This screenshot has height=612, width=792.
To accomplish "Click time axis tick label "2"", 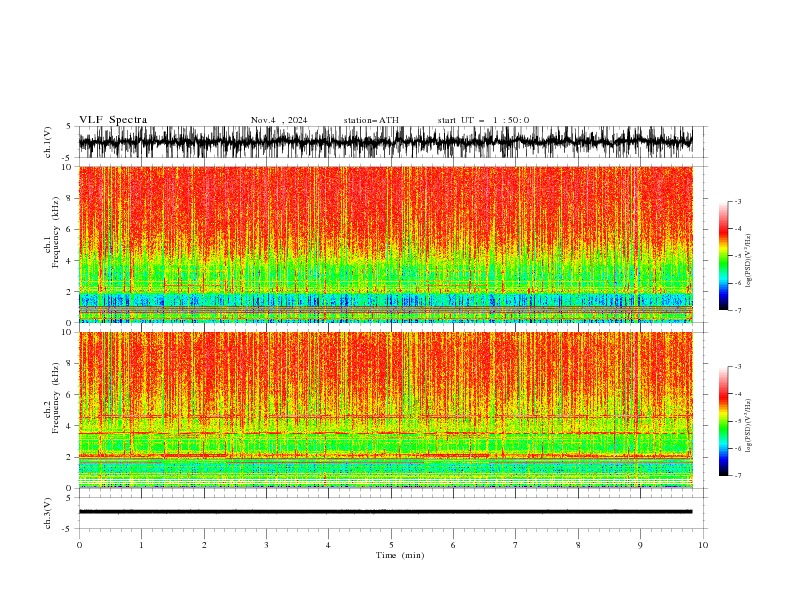I will tap(204, 545).
